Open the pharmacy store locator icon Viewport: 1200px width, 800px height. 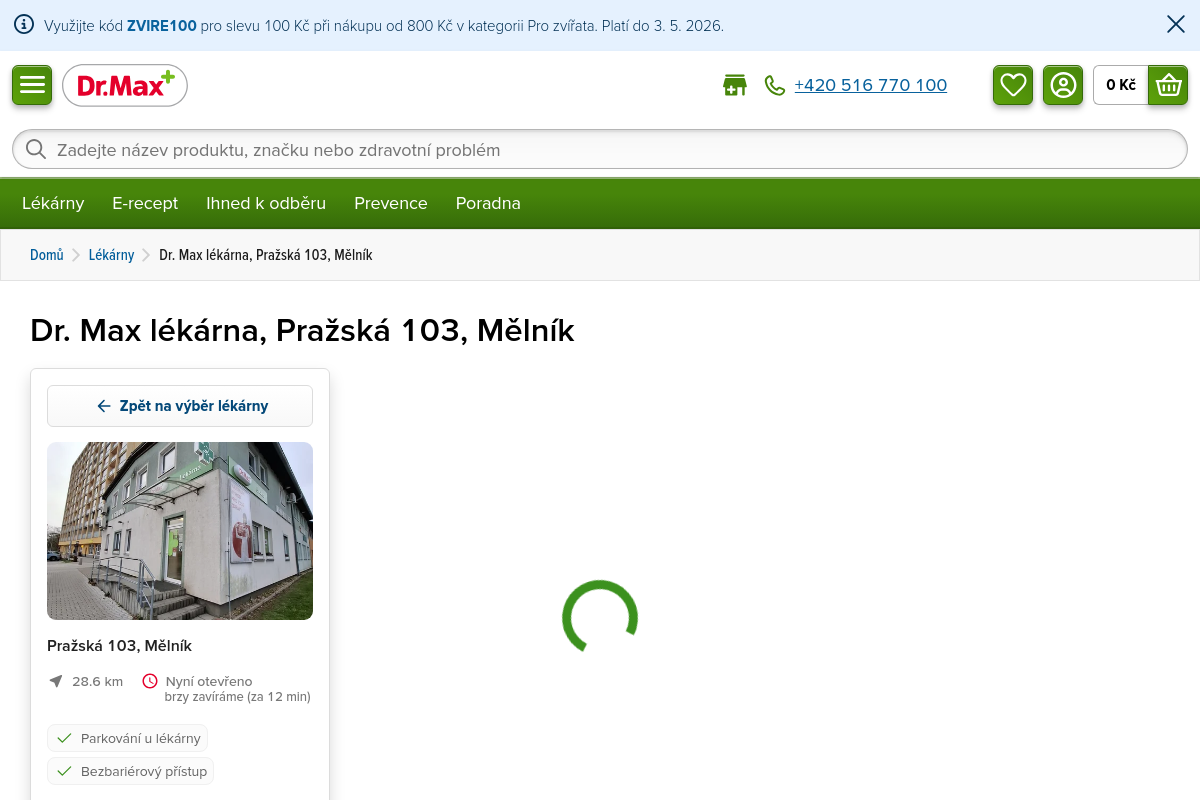coord(735,85)
